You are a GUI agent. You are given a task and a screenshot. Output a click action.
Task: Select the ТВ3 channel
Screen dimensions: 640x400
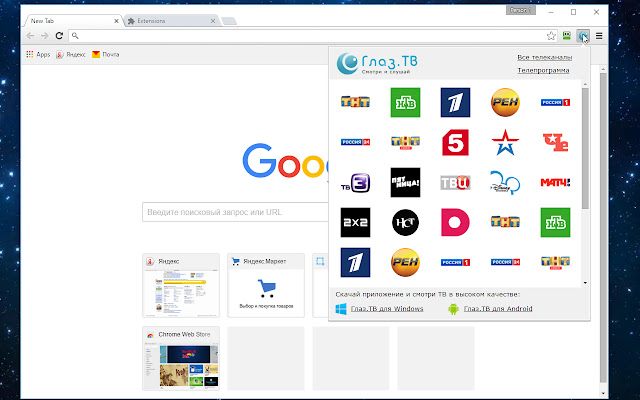click(356, 182)
